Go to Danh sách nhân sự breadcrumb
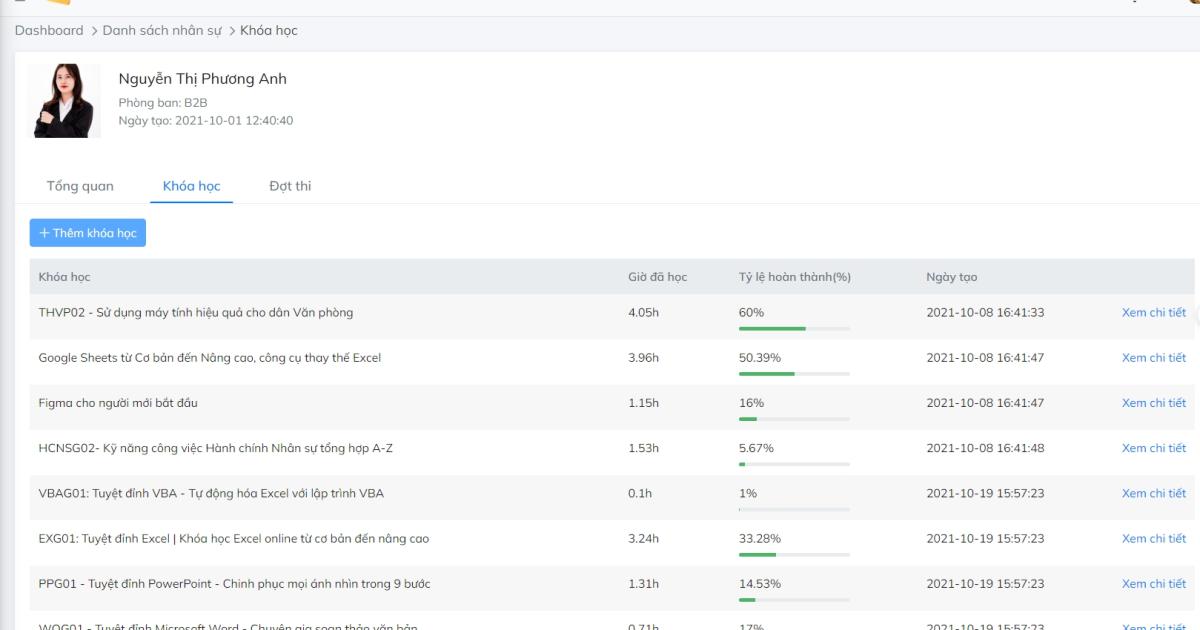This screenshot has width=1200, height=630. click(x=164, y=30)
